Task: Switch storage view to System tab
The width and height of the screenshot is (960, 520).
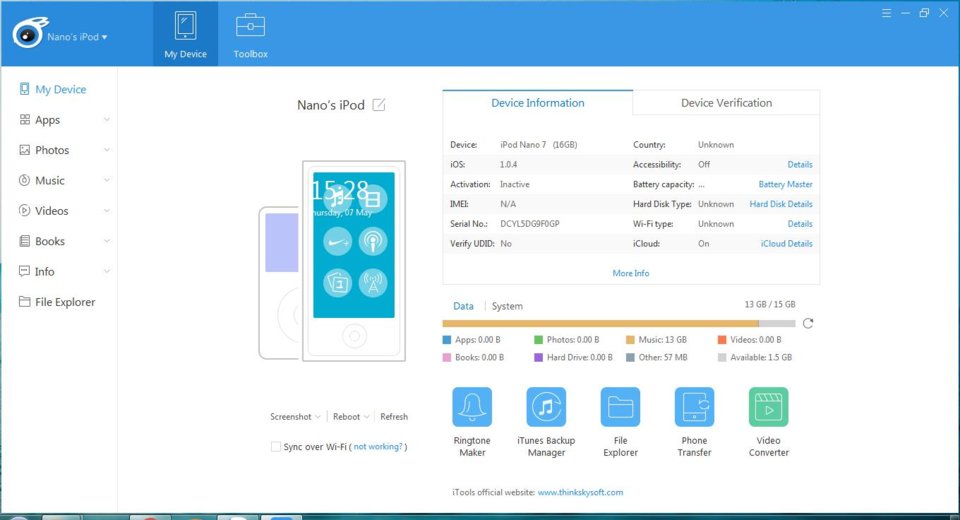Action: 507,306
